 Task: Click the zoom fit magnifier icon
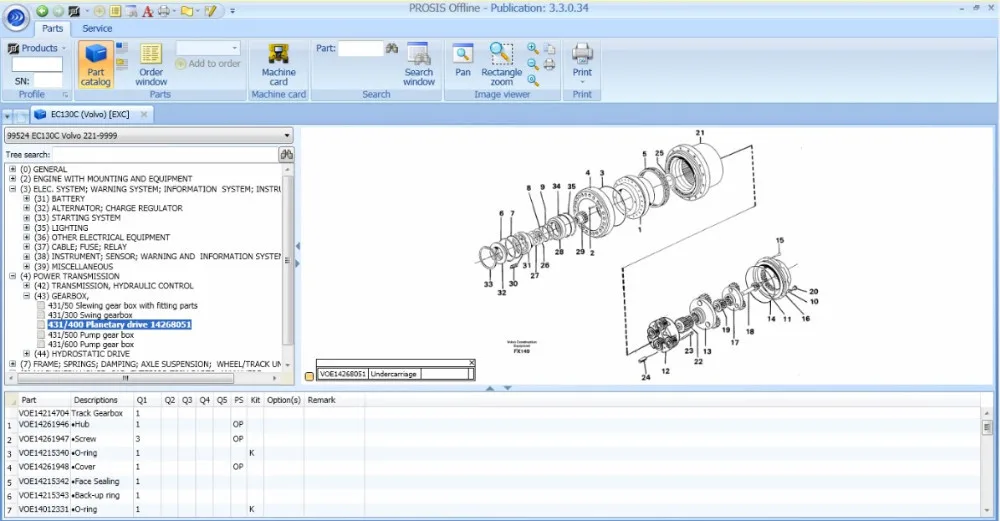tap(533, 80)
